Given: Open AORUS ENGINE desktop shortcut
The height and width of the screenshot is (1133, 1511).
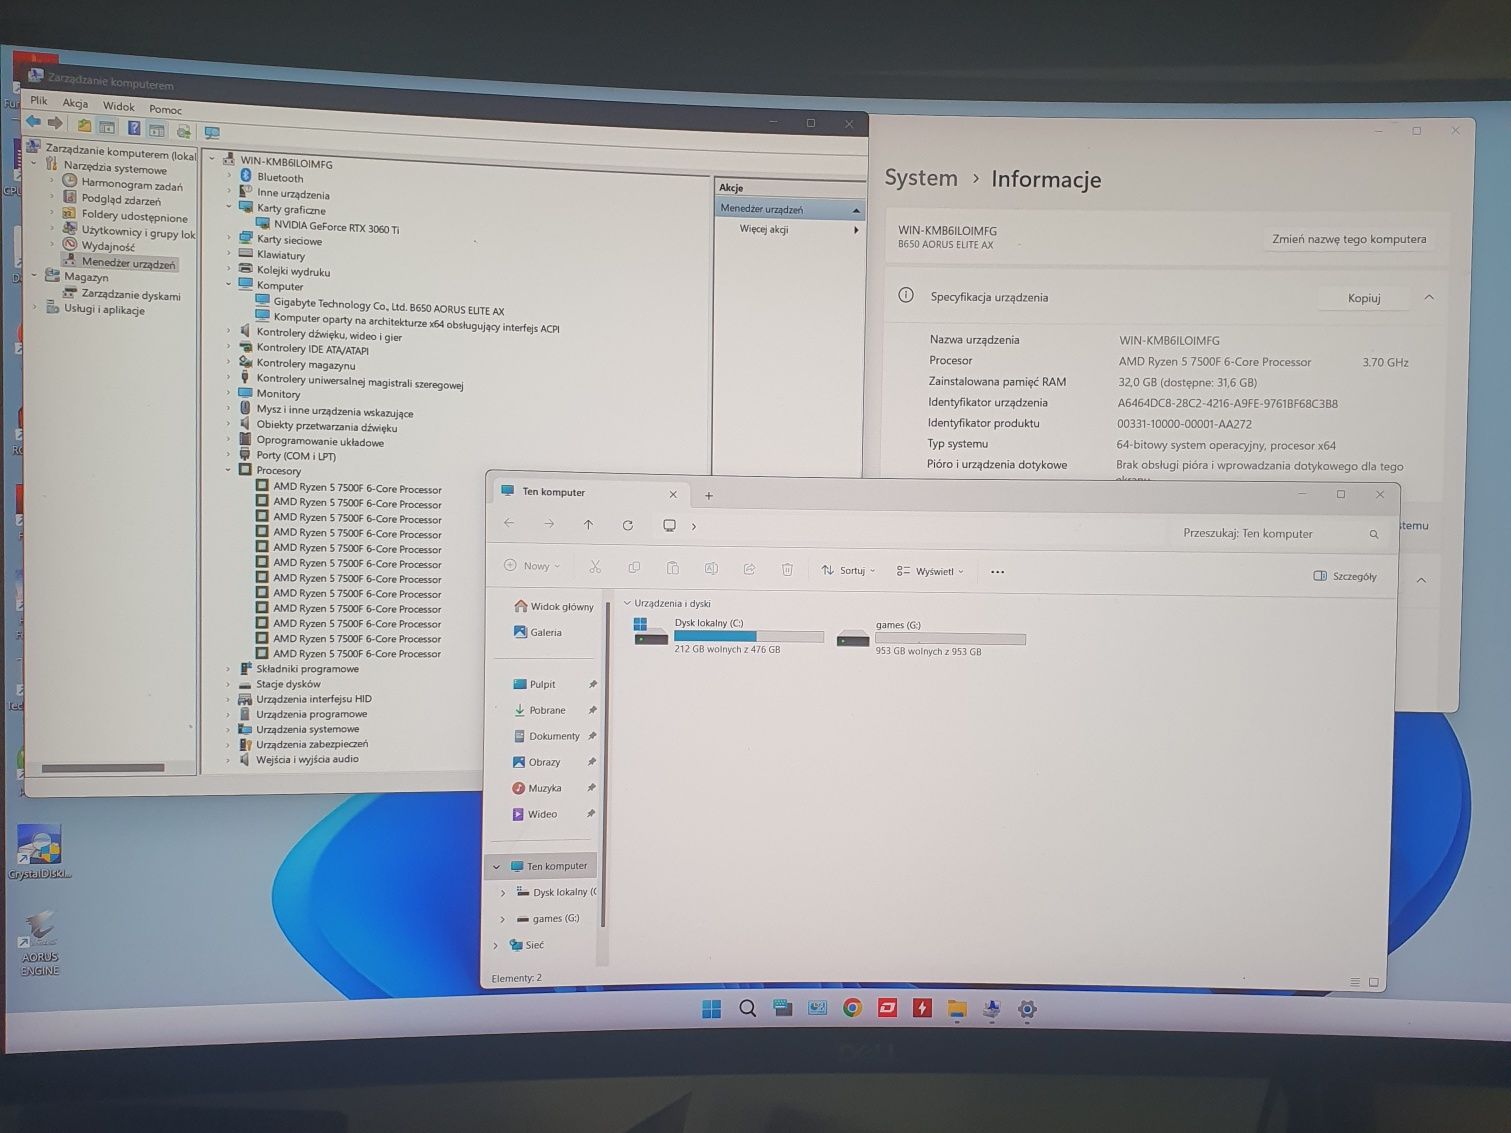Looking at the screenshot, I should 40,943.
